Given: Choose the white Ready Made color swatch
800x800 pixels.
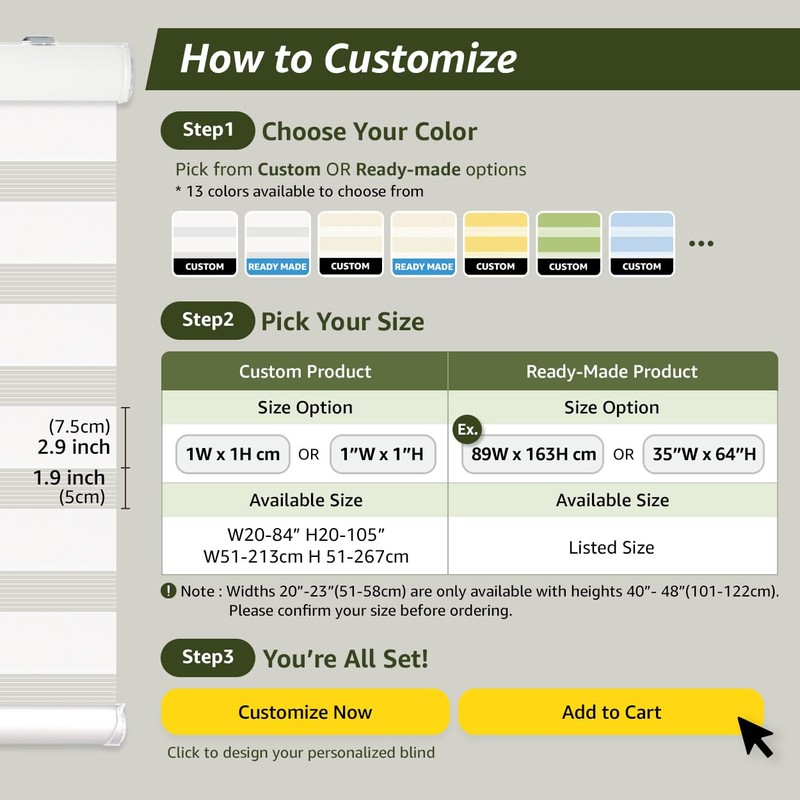Looking at the screenshot, I should click(278, 243).
